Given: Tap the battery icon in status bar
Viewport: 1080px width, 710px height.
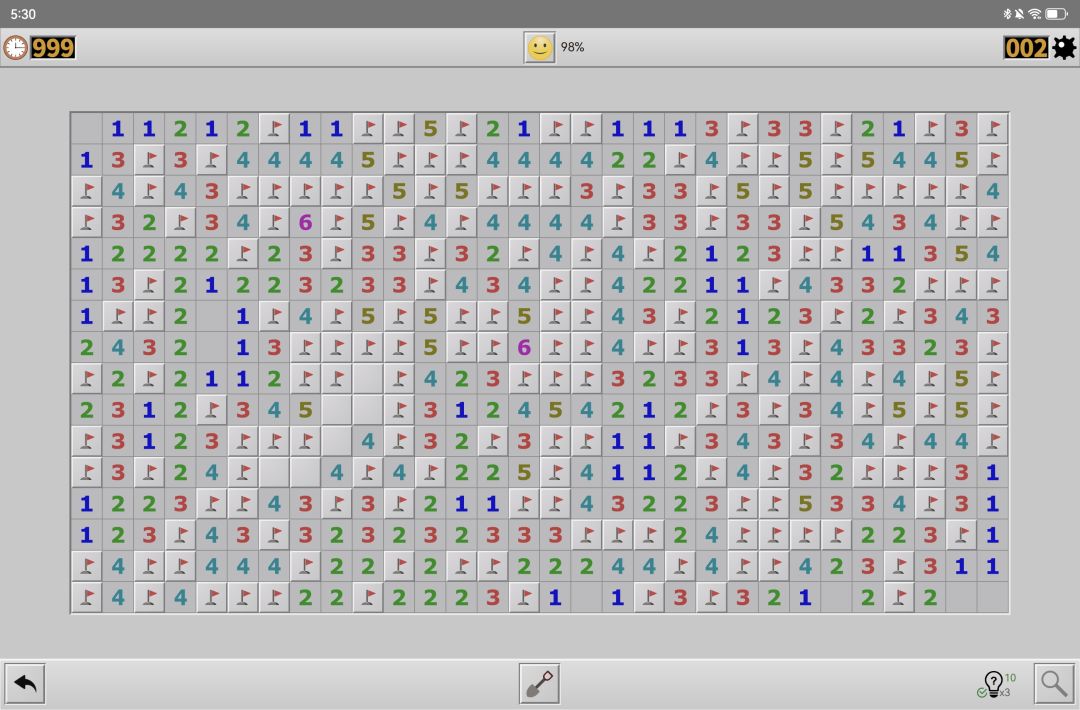Looking at the screenshot, I should 1057,14.
